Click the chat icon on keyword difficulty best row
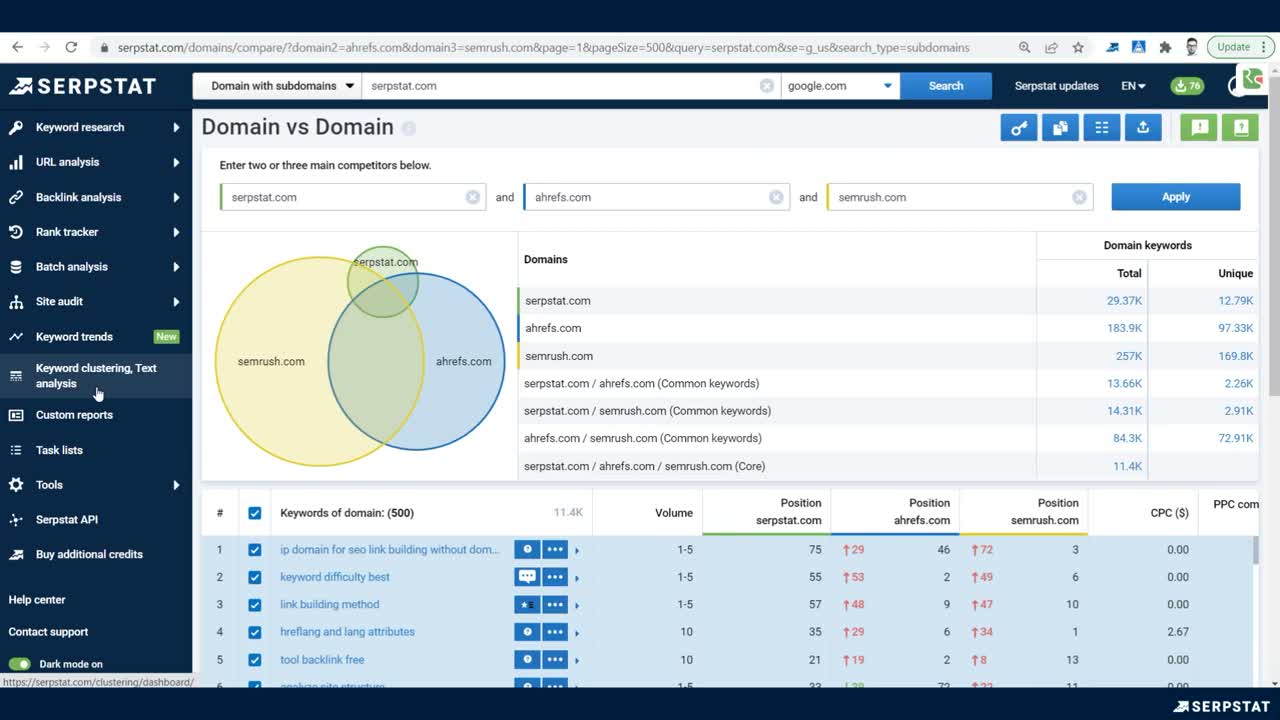Image resolution: width=1280 pixels, height=720 pixels. coord(527,577)
